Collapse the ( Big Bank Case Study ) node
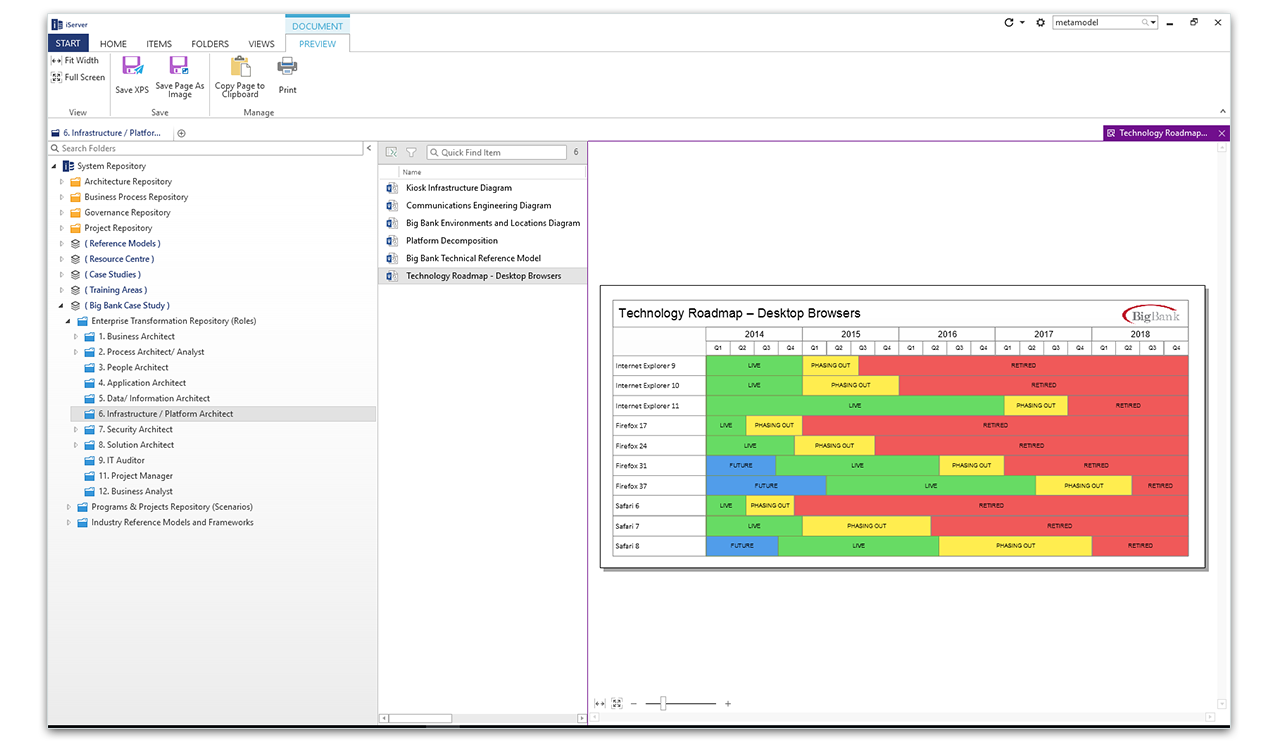Image resolution: width=1280 pixels, height=742 pixels. point(62,306)
